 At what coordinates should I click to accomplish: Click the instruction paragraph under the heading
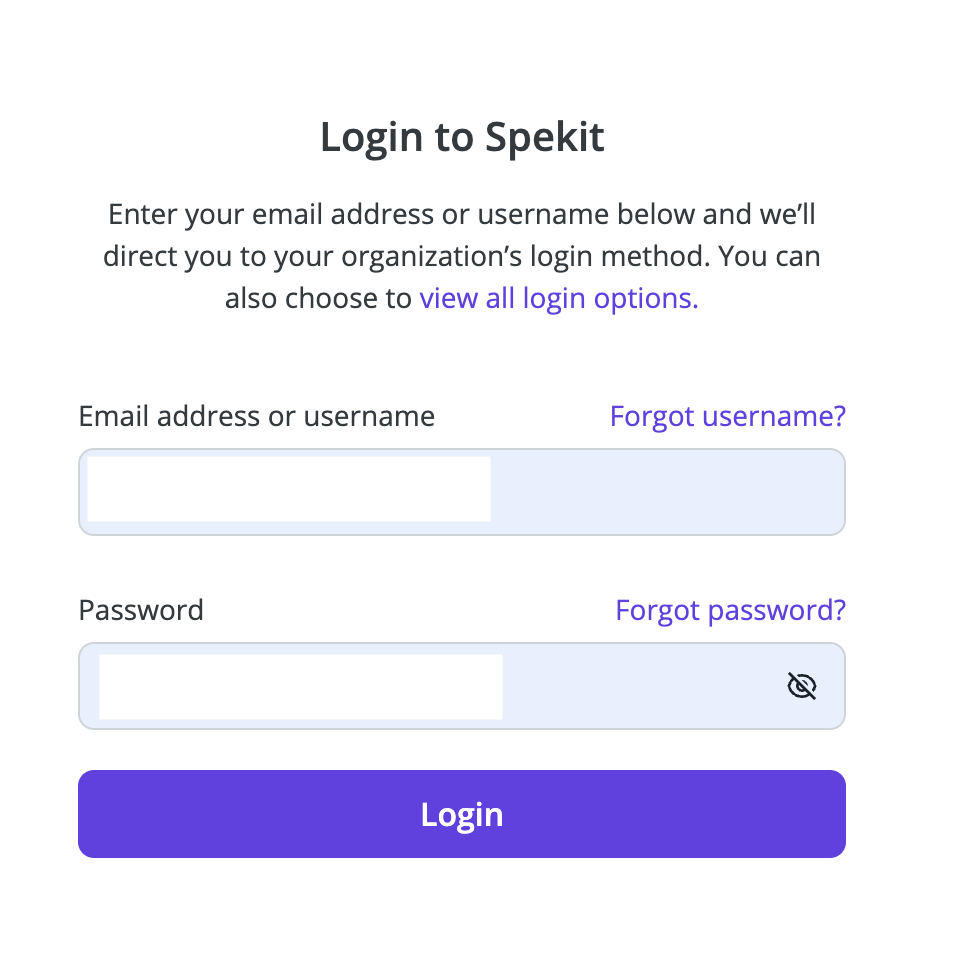point(462,256)
